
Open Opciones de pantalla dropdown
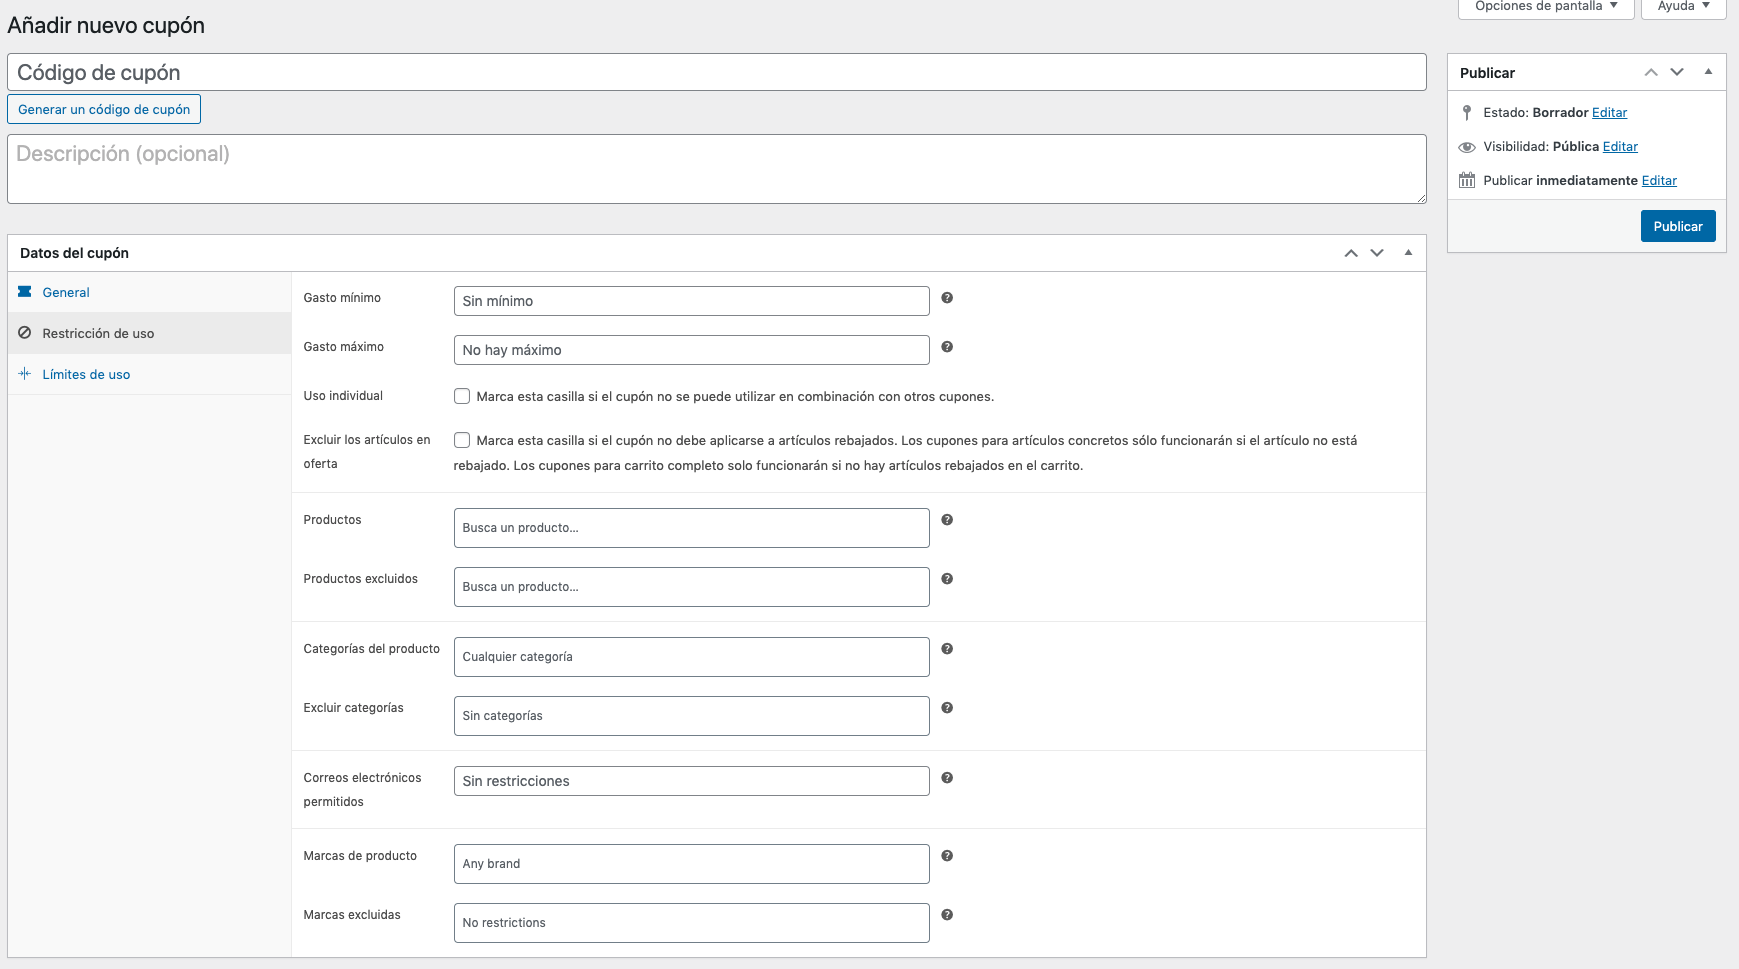(1546, 7)
